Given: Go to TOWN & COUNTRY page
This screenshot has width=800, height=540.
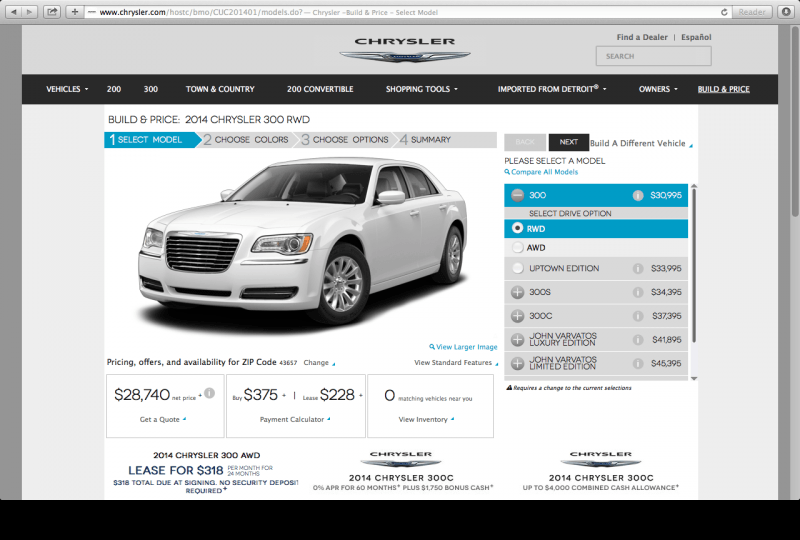Looking at the screenshot, I should coord(220,89).
